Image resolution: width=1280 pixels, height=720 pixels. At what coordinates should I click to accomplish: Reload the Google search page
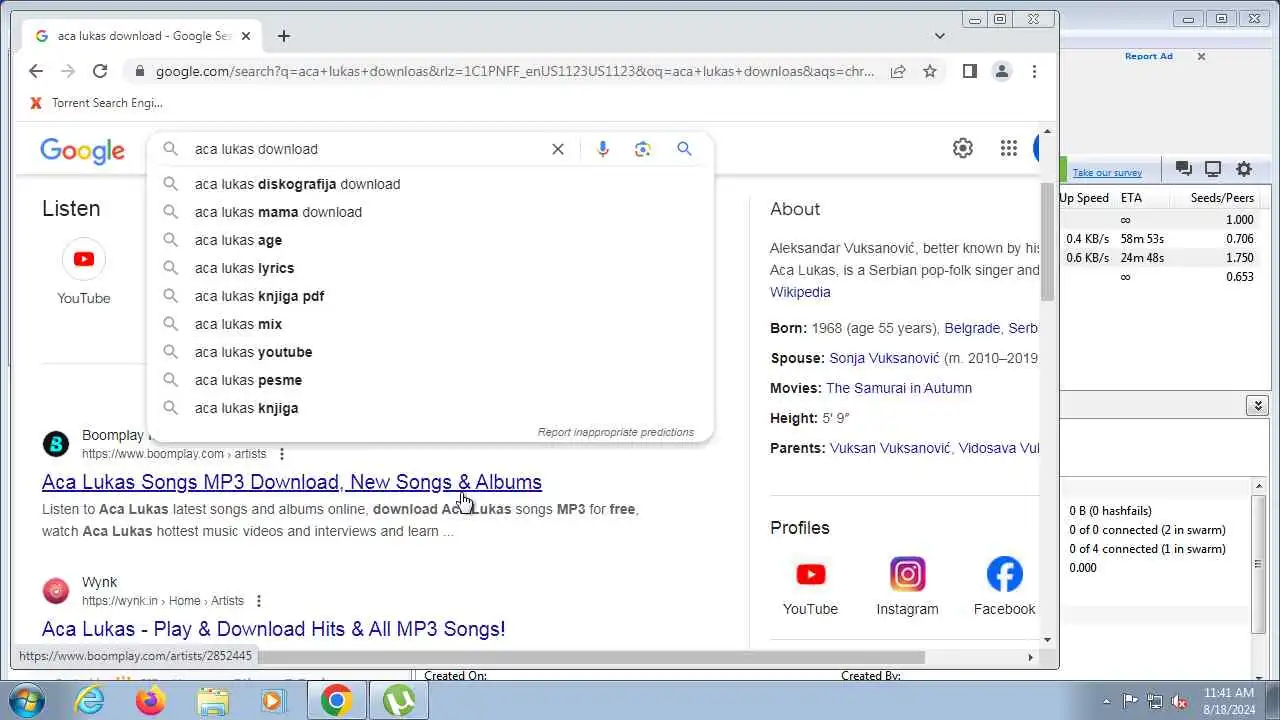click(x=100, y=71)
